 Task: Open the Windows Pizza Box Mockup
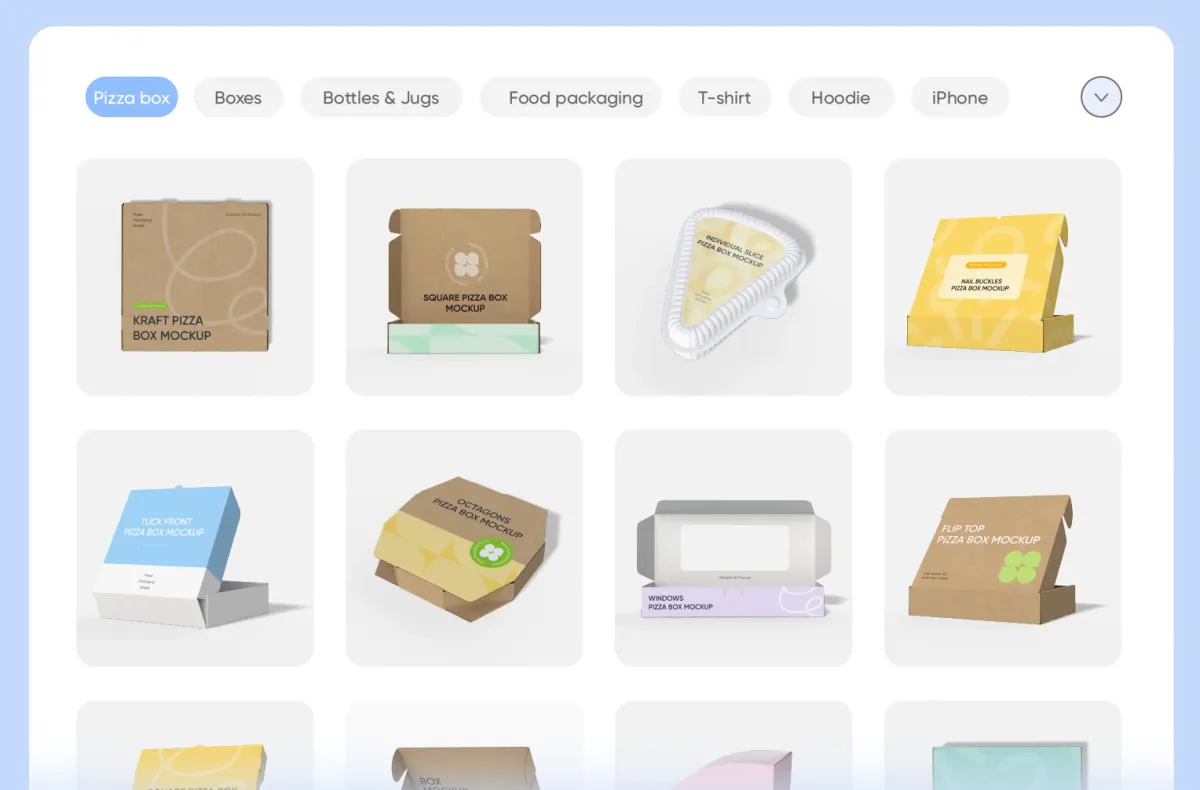[733, 548]
